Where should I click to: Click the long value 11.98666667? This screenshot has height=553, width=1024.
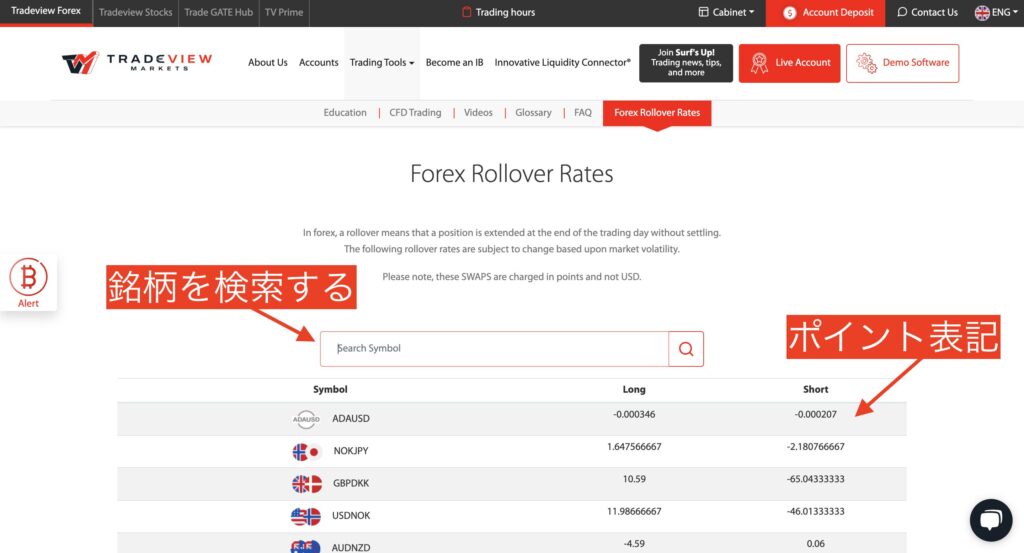pyautogui.click(x=633, y=512)
